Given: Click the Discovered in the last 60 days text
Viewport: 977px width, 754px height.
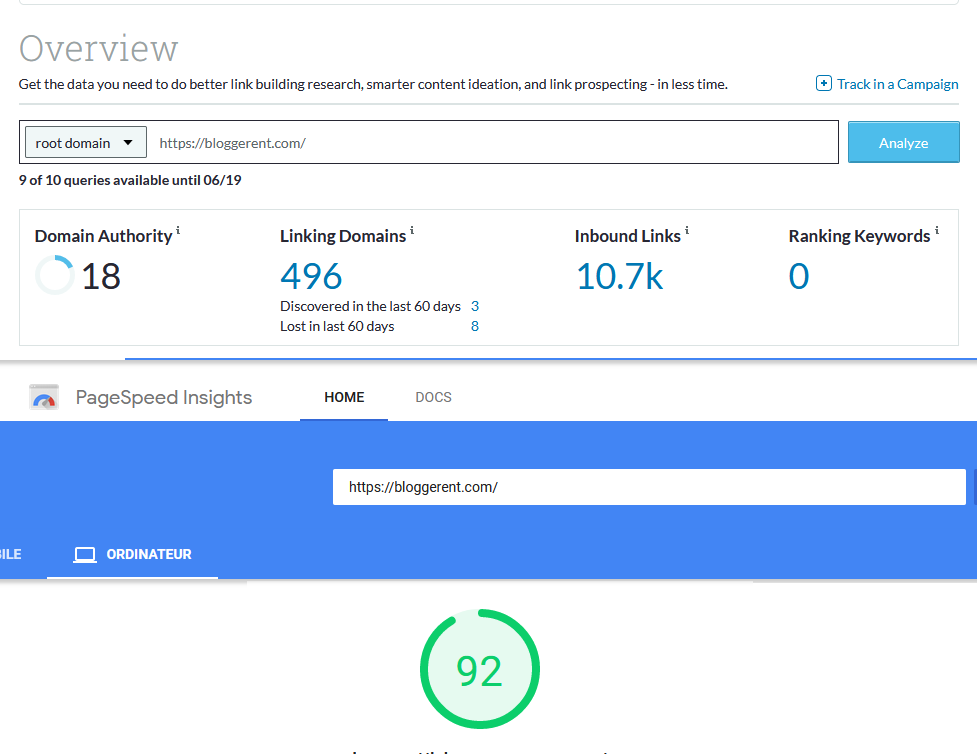Looking at the screenshot, I should (x=370, y=306).
